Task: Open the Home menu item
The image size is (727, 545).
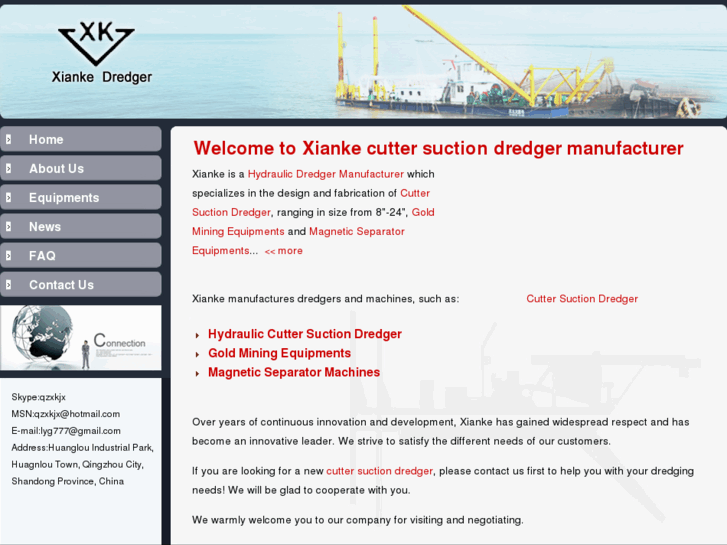Action: coord(46,140)
